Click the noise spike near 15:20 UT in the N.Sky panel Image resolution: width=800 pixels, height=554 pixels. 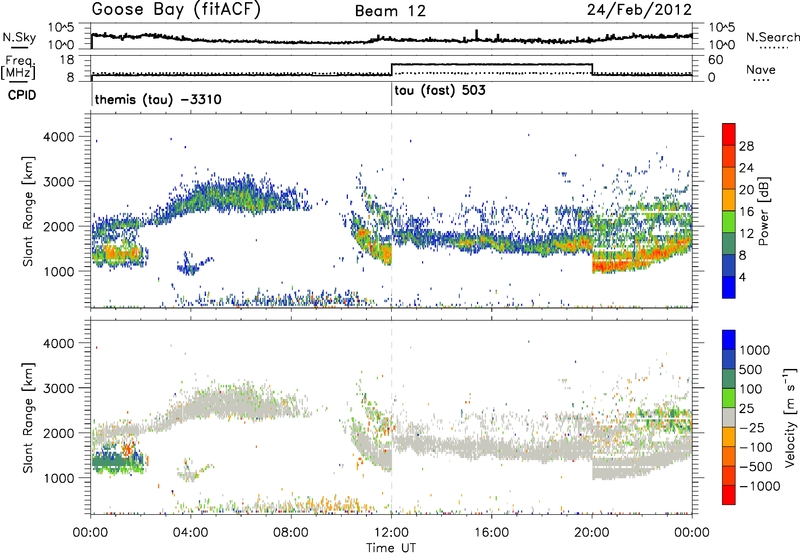click(x=477, y=35)
